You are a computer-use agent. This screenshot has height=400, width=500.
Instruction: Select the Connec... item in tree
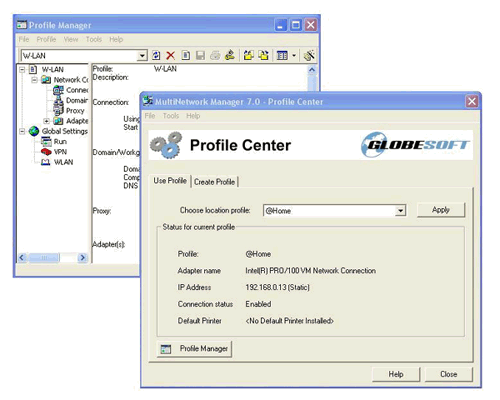pyautogui.click(x=77, y=90)
